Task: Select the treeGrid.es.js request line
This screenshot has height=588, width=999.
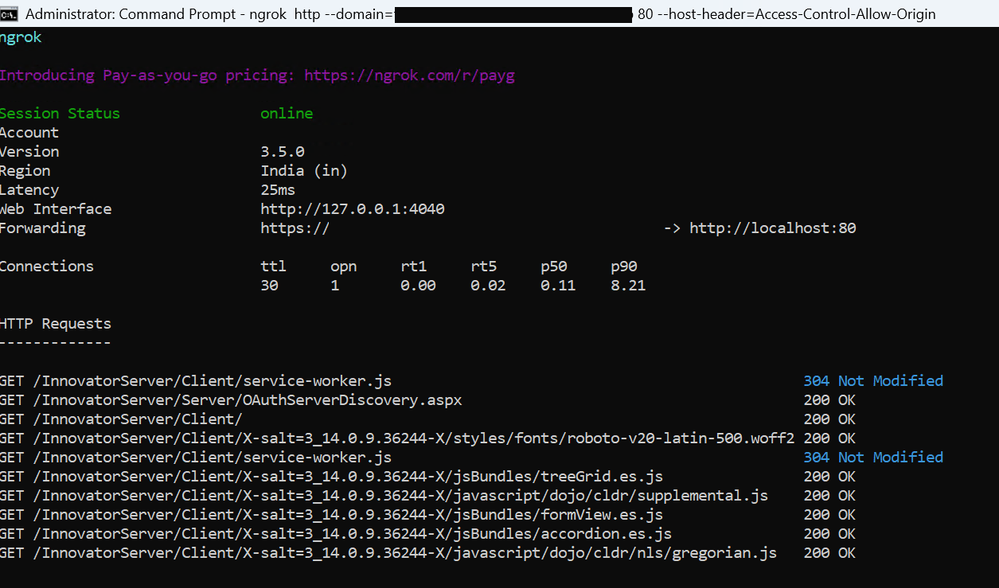Action: point(330,477)
